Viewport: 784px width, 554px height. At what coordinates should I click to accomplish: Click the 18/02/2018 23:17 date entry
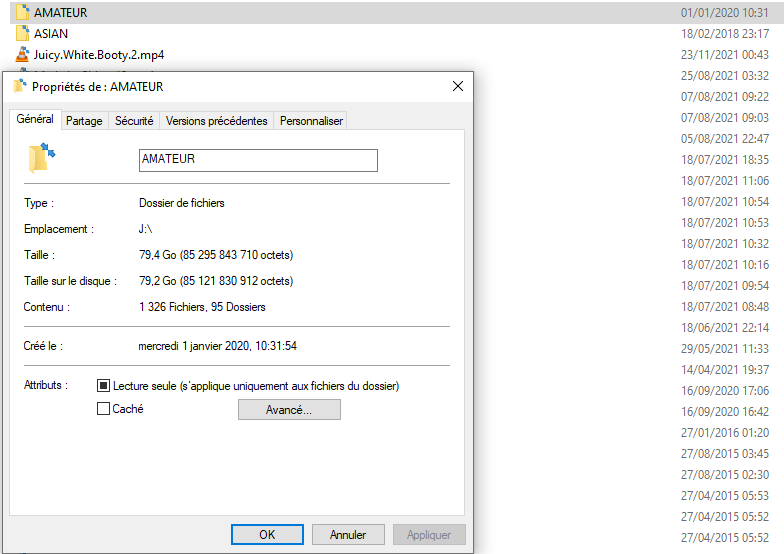[x=725, y=34]
